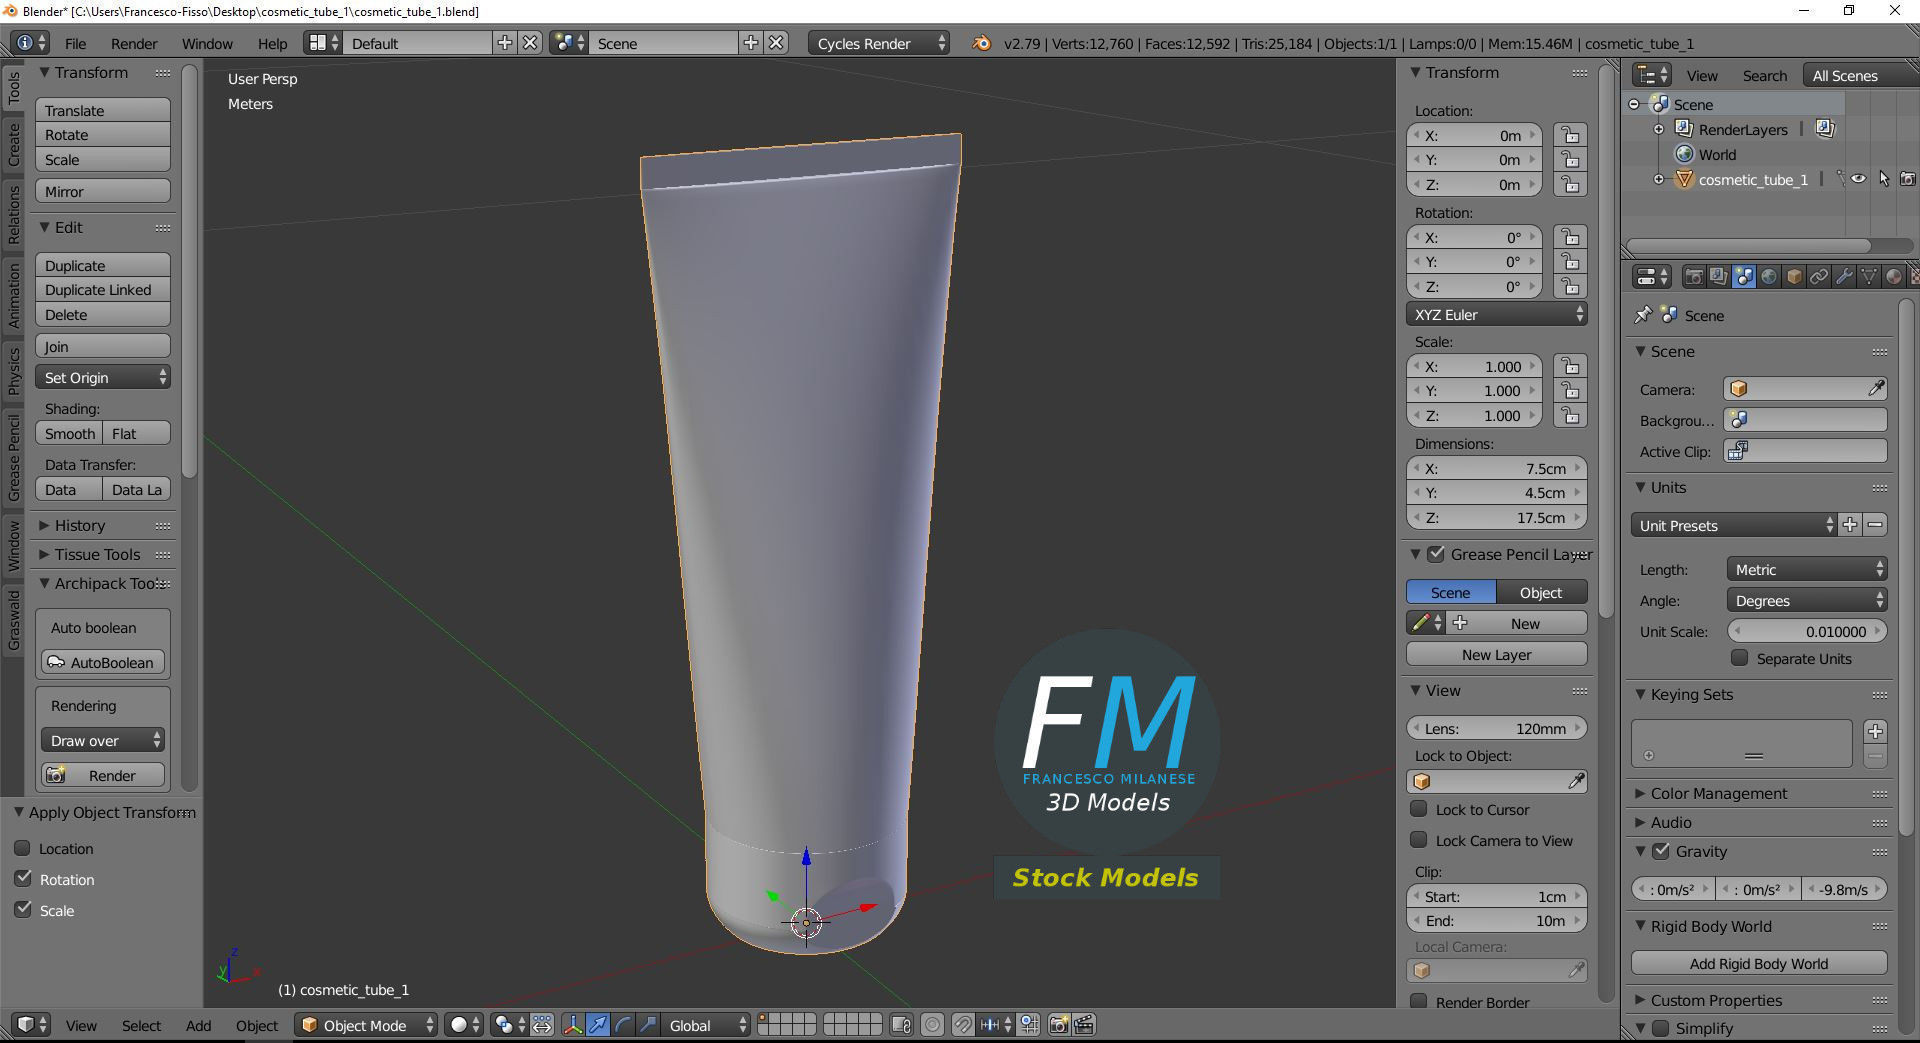The height and width of the screenshot is (1043, 1920).
Task: Open the Mesh Data properties tab (triangle icon)
Action: tap(1869, 277)
